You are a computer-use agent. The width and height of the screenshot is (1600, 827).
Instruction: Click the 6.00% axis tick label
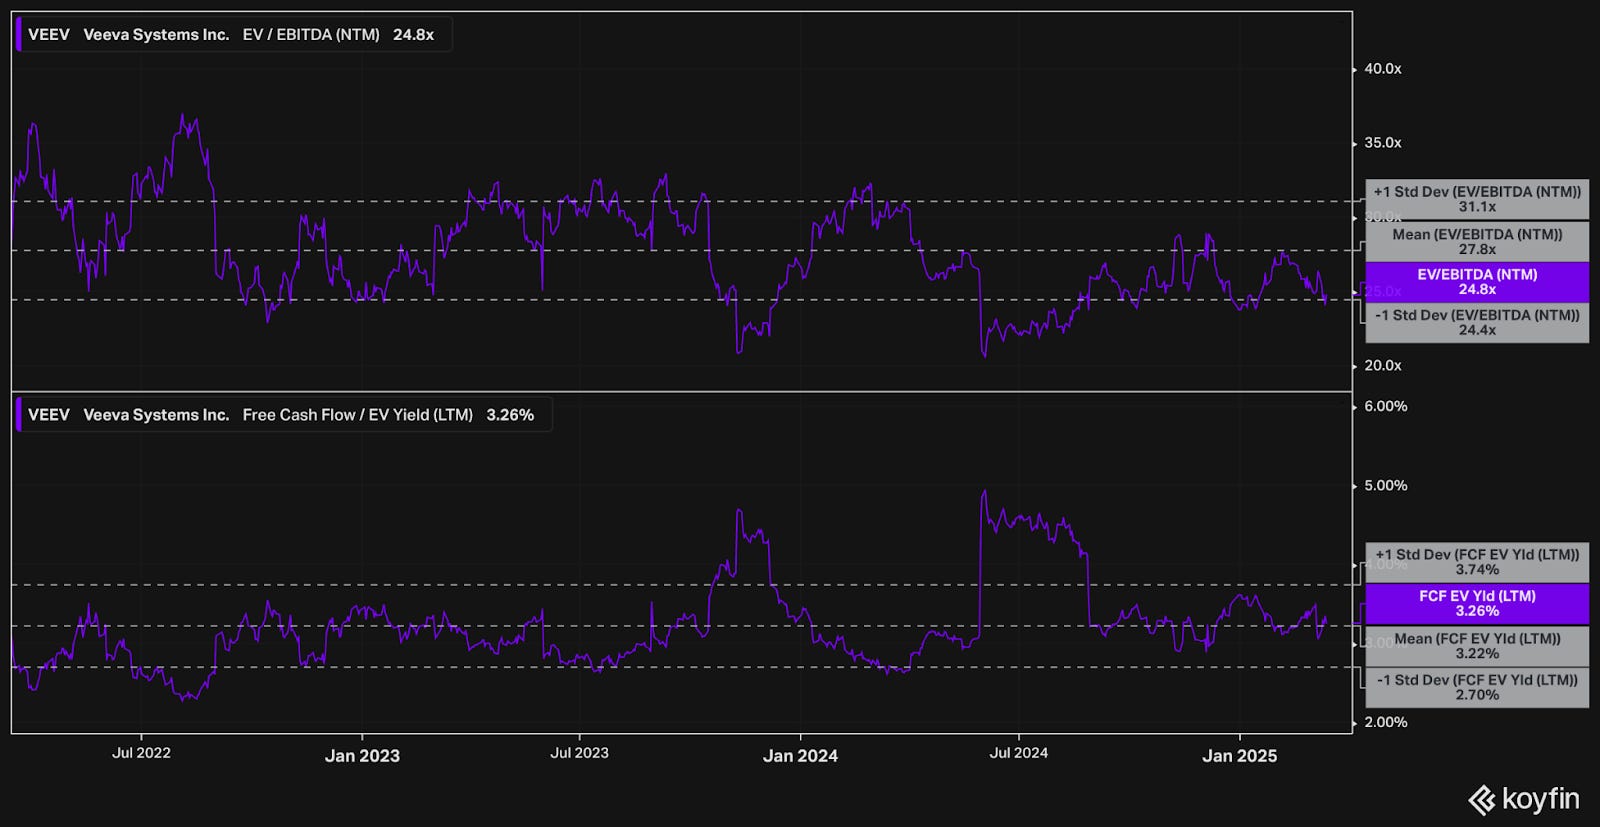point(1386,406)
